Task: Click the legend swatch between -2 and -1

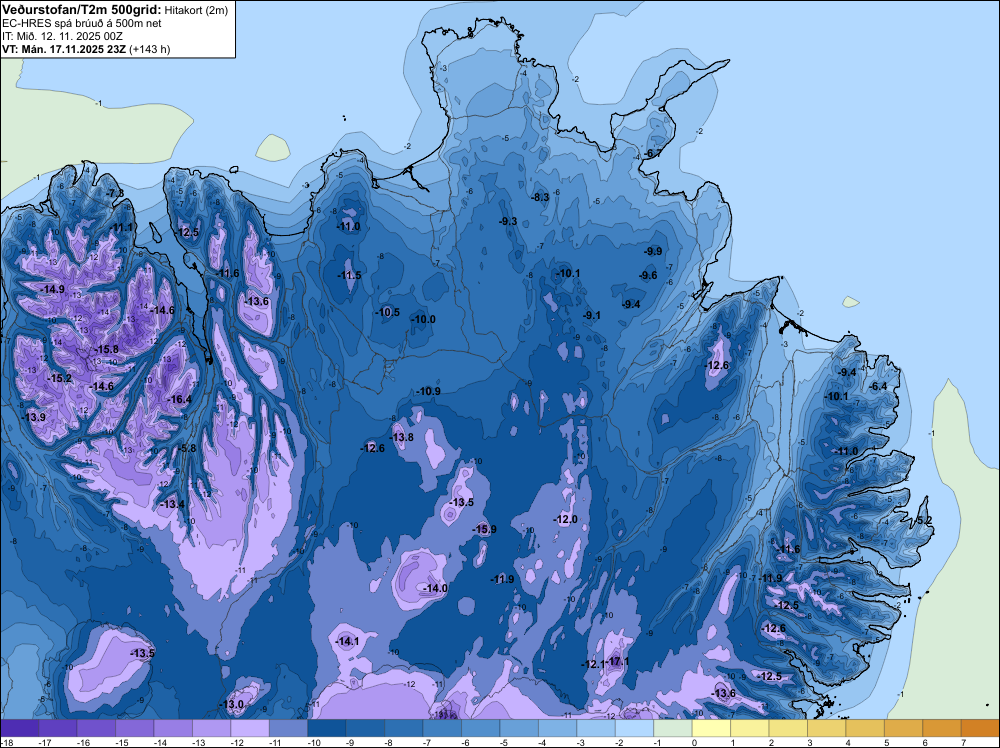Action: pyautogui.click(x=635, y=728)
